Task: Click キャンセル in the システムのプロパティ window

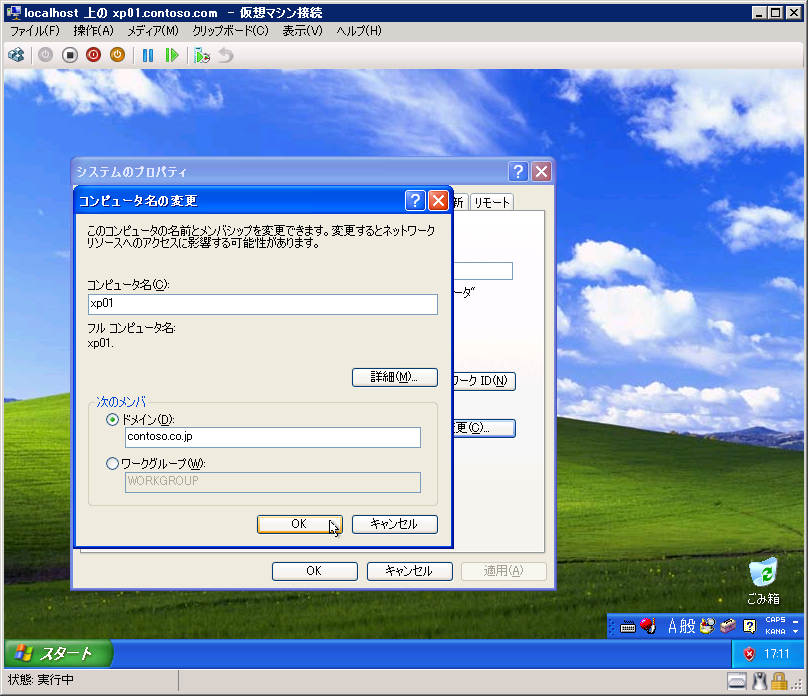Action: pos(410,571)
